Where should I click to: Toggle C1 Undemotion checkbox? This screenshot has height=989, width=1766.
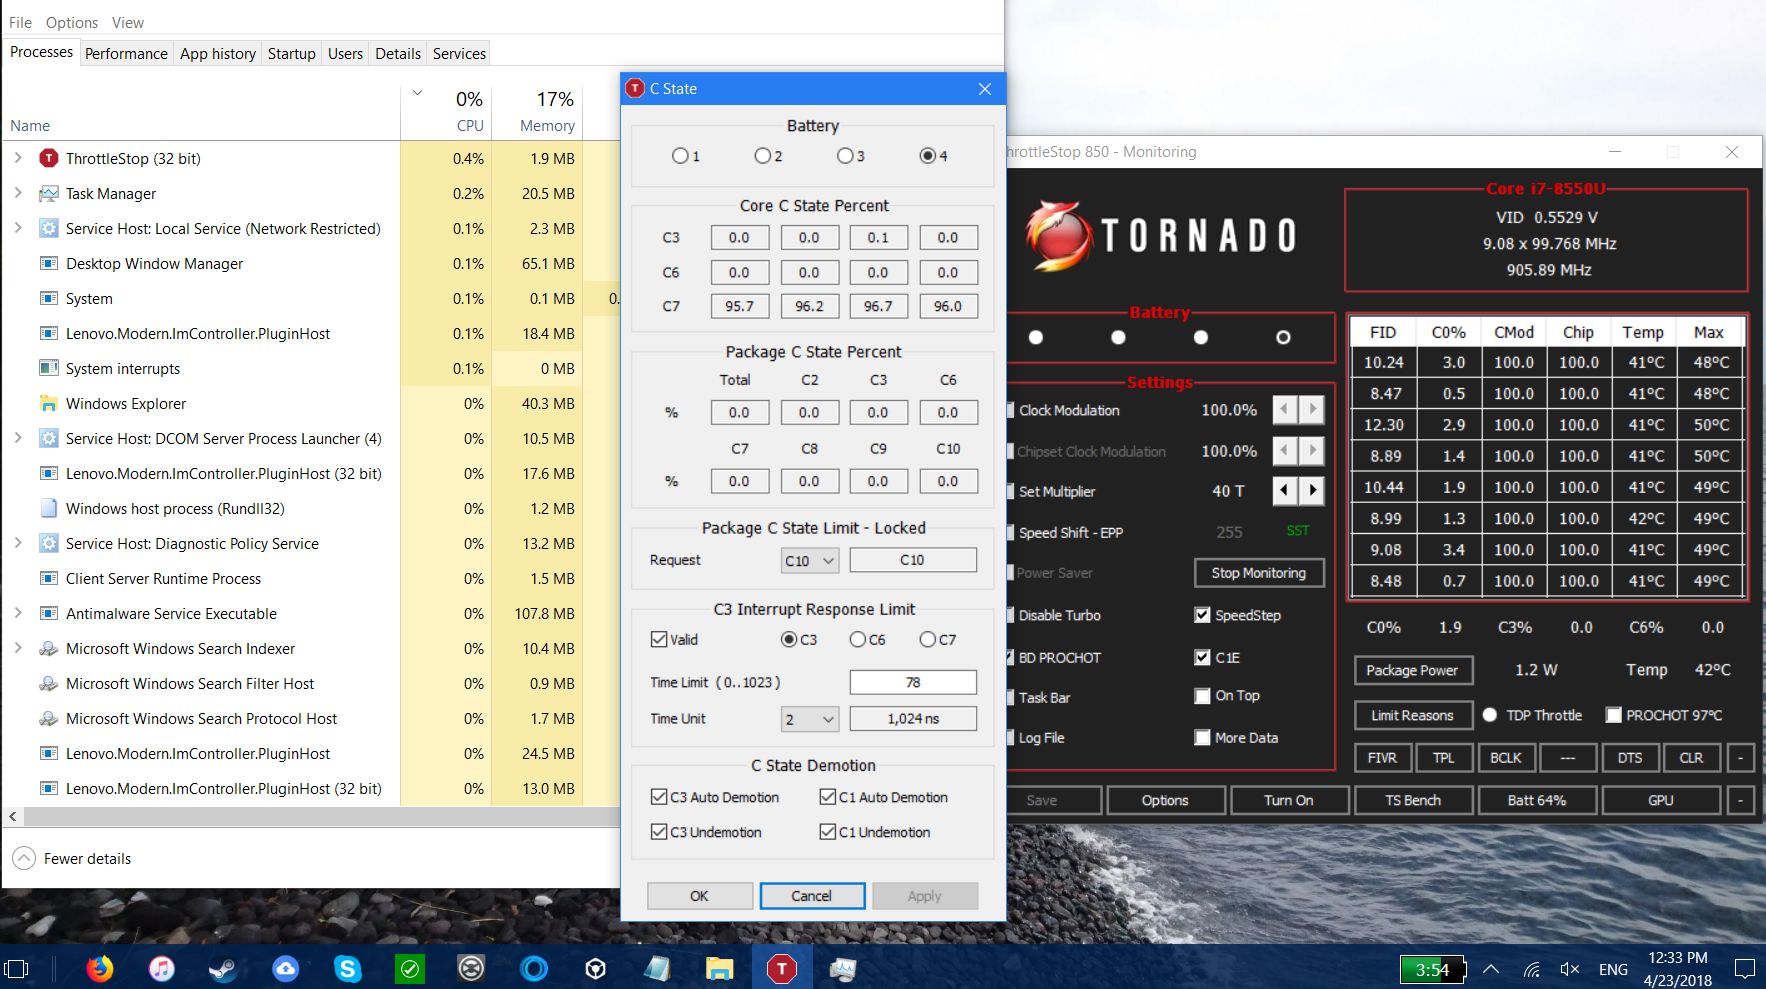(828, 832)
